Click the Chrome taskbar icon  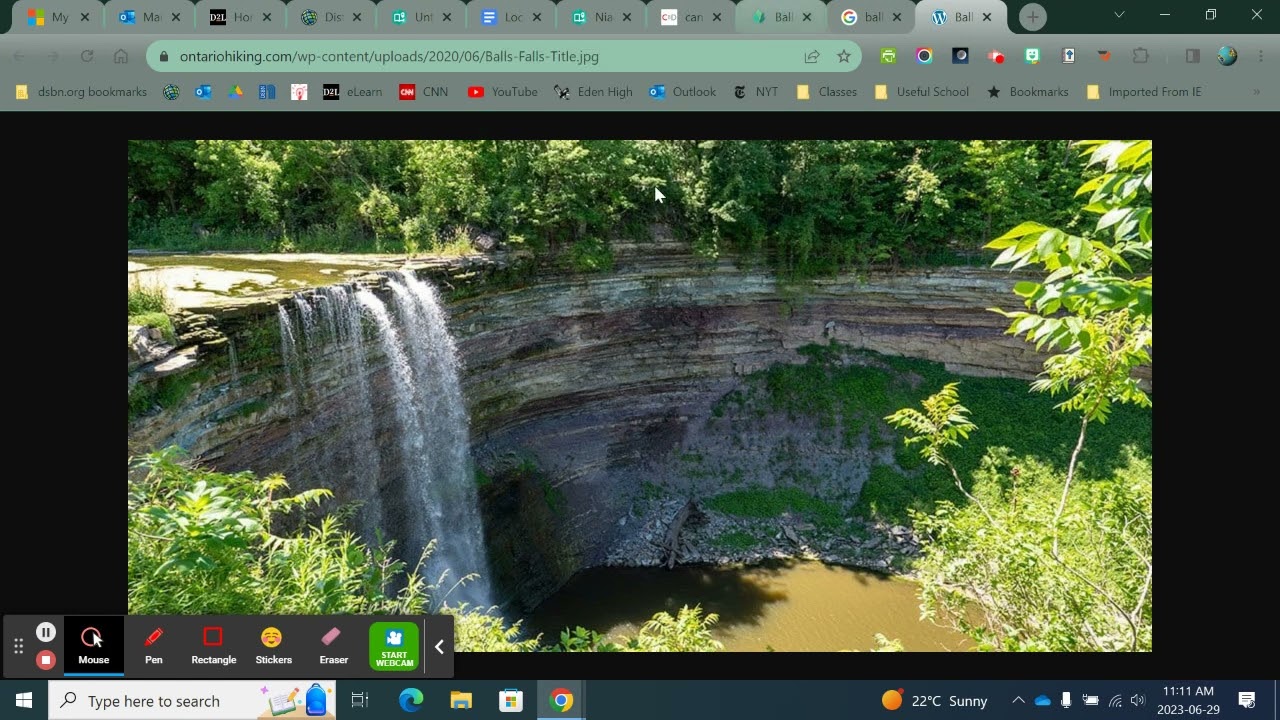pyautogui.click(x=561, y=700)
